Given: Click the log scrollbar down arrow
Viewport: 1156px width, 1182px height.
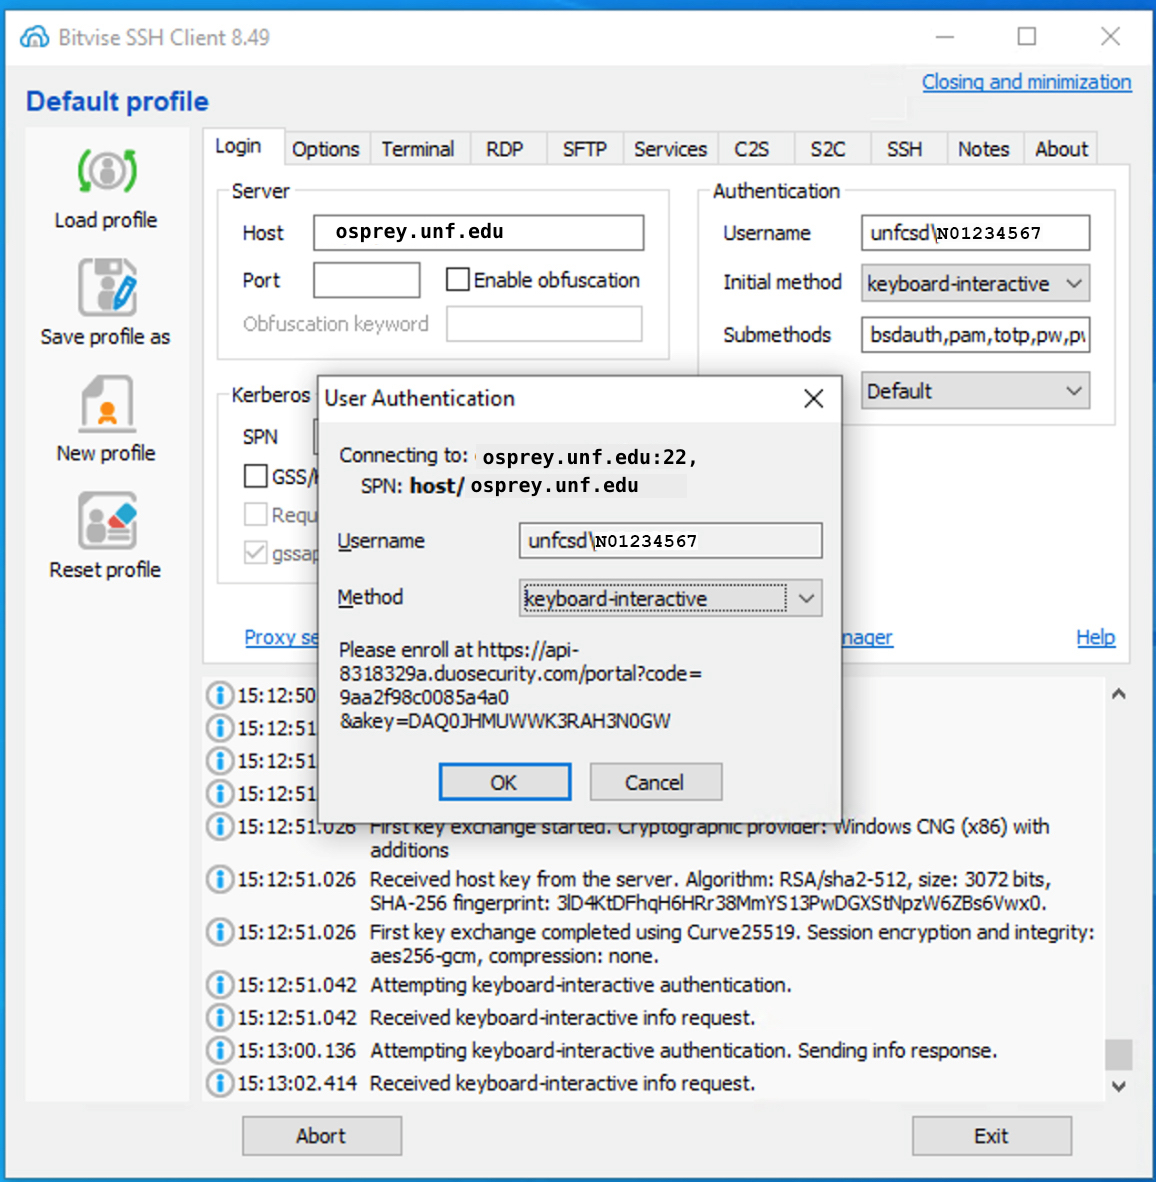Looking at the screenshot, I should coord(1118,1086).
